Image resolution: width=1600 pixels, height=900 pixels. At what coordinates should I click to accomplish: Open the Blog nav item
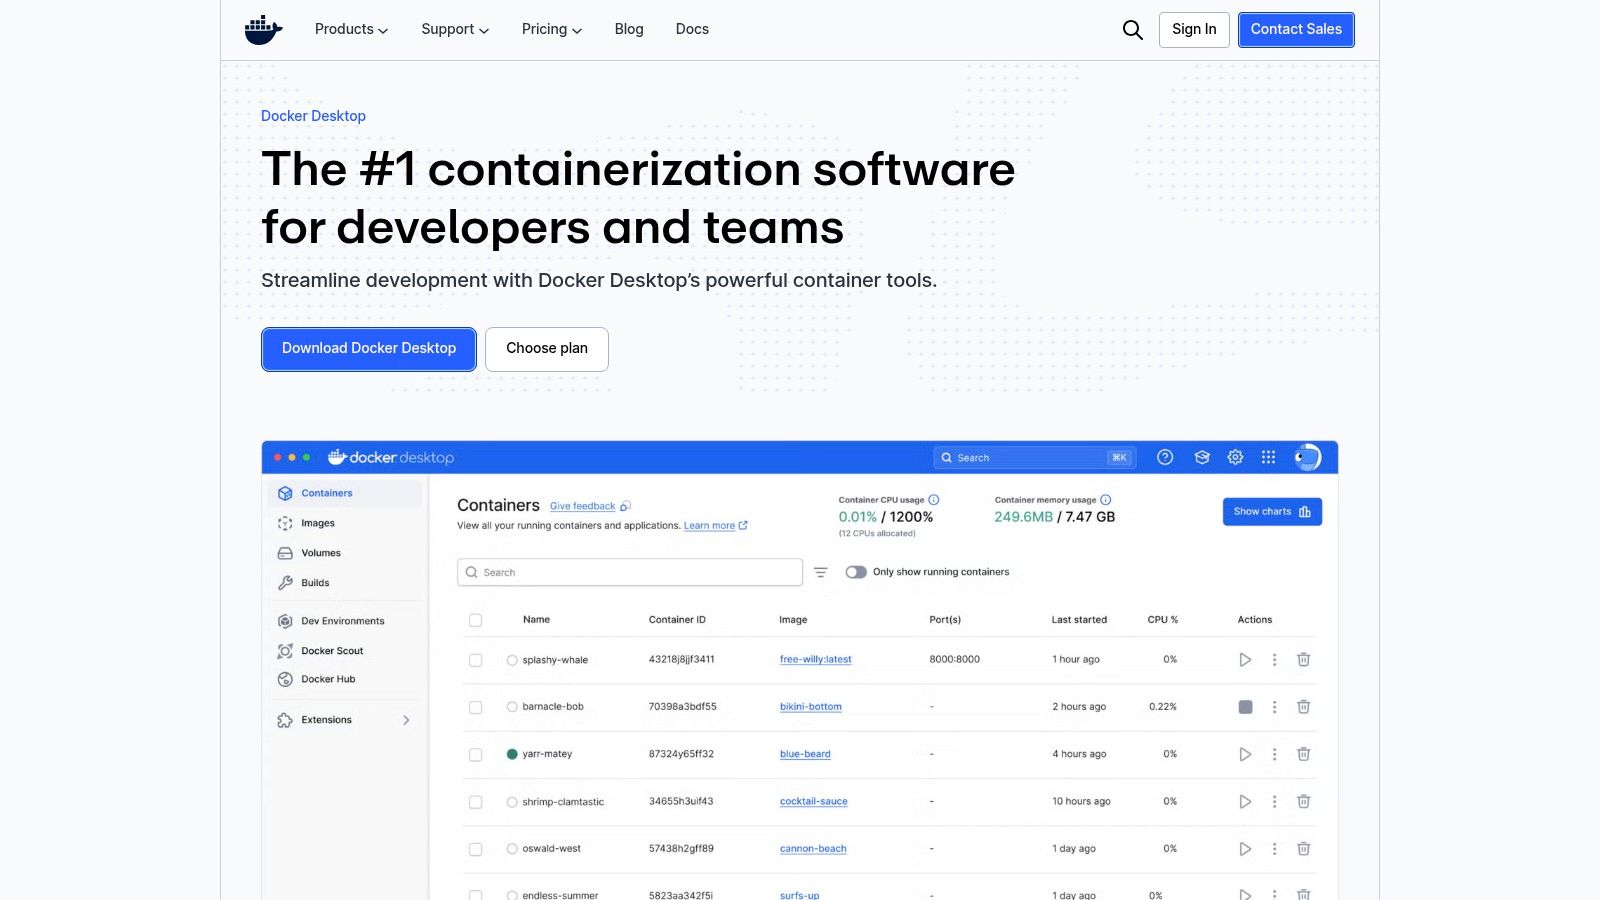[x=629, y=29]
